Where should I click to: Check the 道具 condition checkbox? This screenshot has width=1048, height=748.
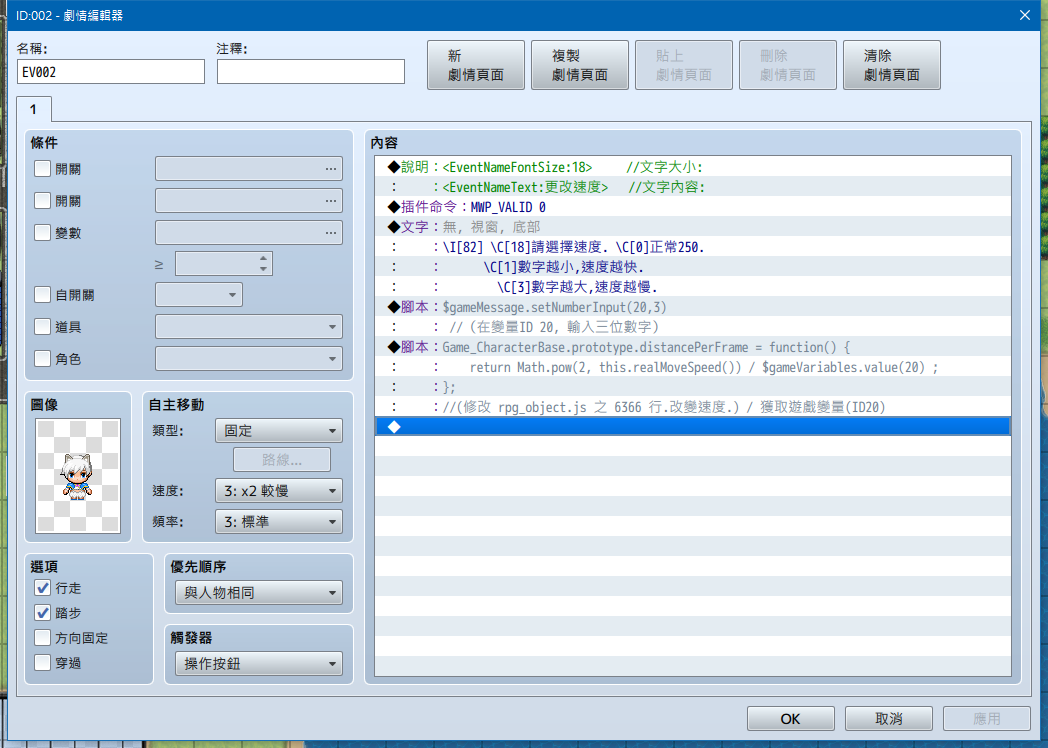click(42, 327)
